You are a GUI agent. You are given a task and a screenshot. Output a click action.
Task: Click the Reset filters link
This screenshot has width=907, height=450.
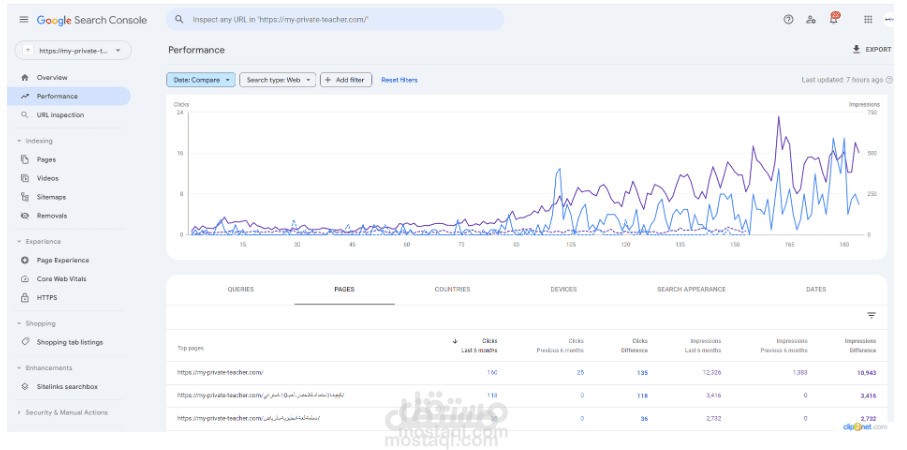point(399,80)
